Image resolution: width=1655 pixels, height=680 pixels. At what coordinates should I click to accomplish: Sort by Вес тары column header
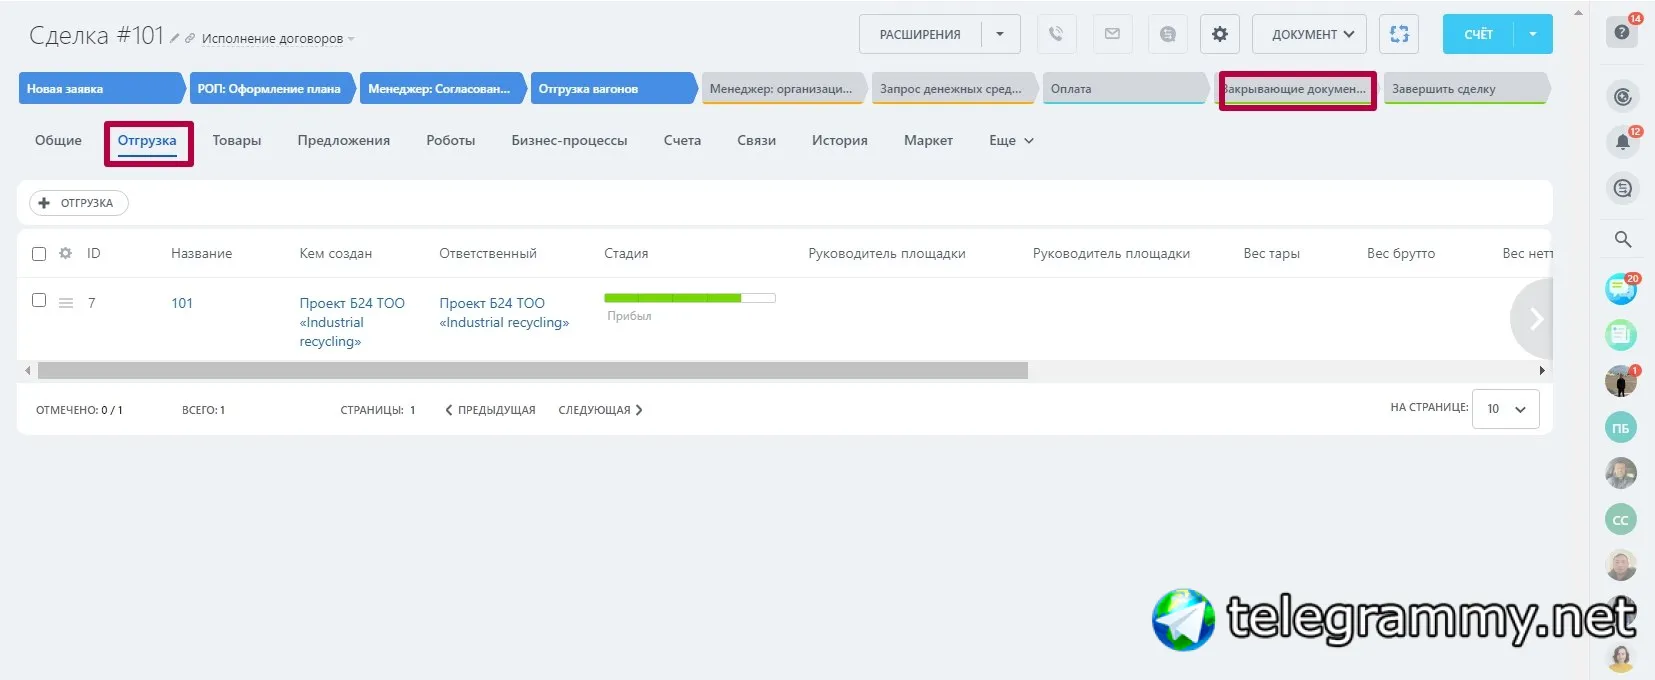[1271, 254]
